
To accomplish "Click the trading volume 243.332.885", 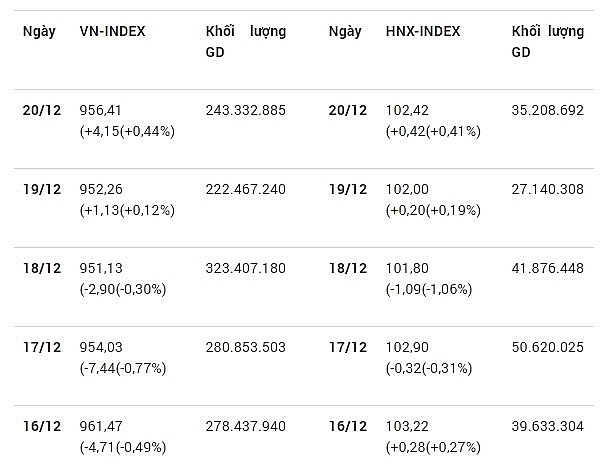I will pos(245,110).
